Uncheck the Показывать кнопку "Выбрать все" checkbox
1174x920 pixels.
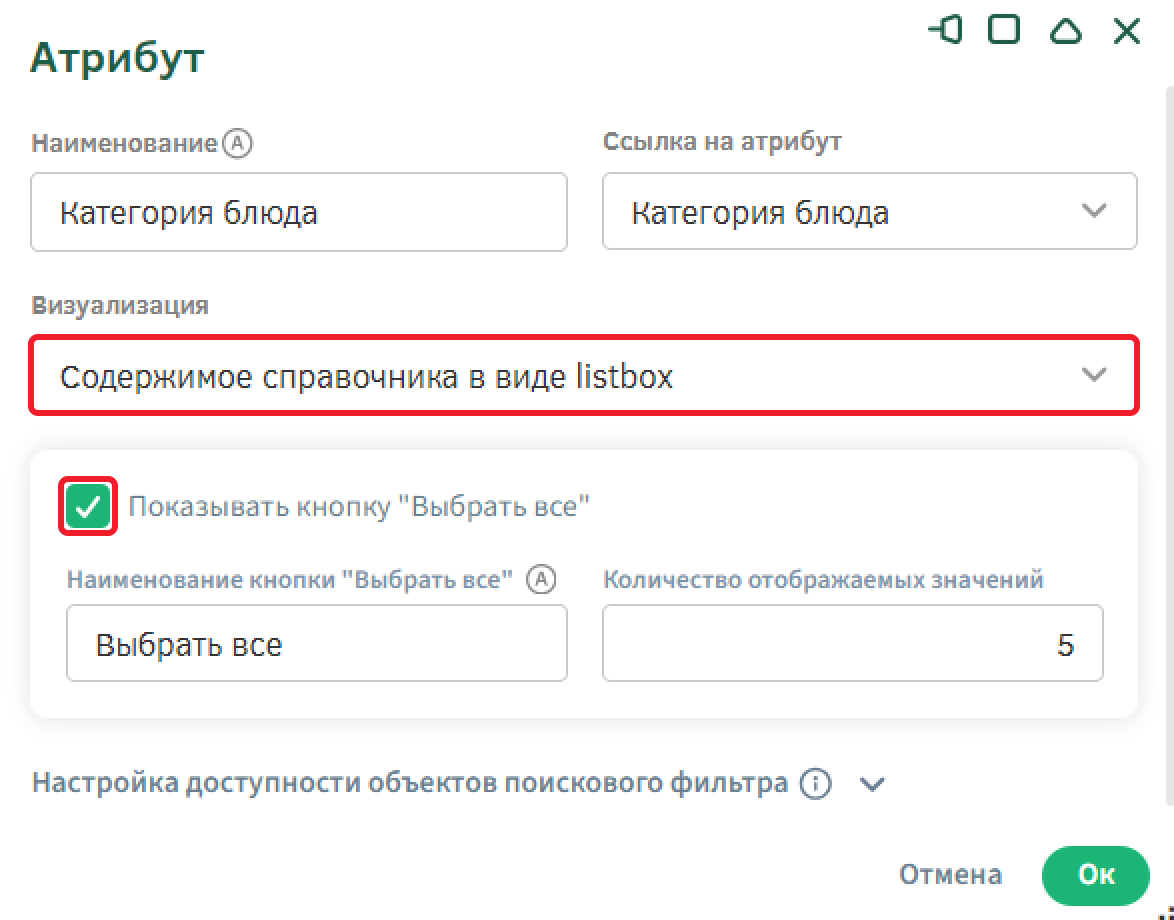89,507
